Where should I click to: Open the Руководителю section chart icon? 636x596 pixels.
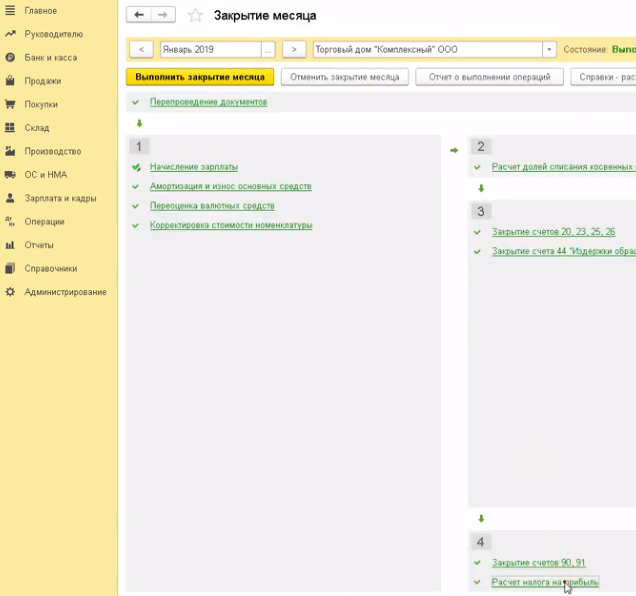pyautogui.click(x=10, y=34)
